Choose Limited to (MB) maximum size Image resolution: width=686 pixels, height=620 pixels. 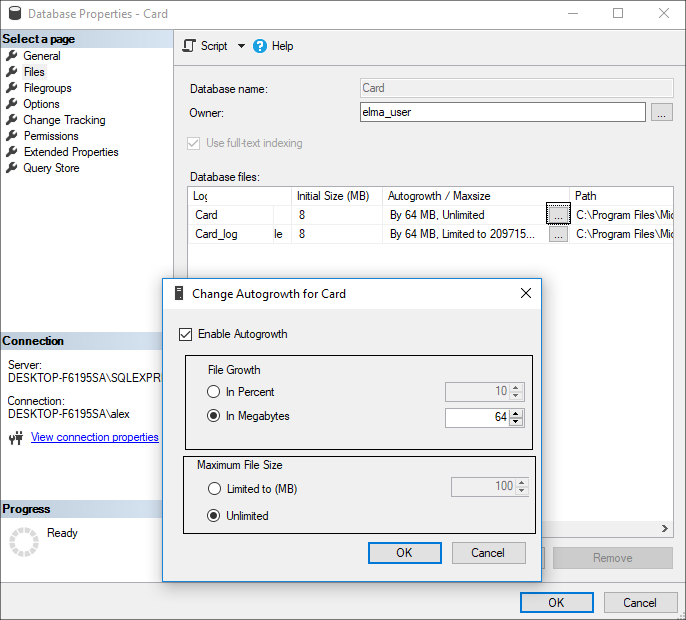213,489
